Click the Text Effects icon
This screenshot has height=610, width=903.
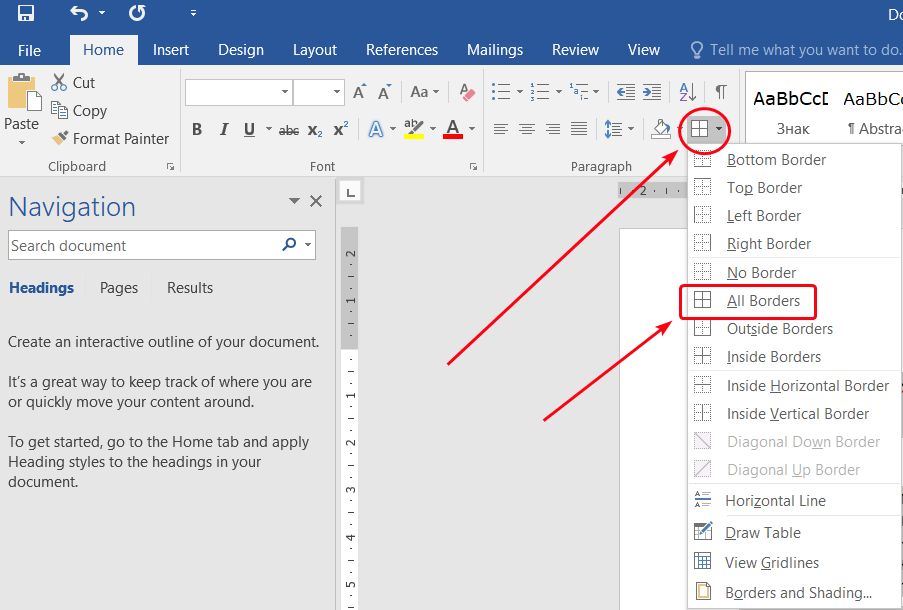376,129
